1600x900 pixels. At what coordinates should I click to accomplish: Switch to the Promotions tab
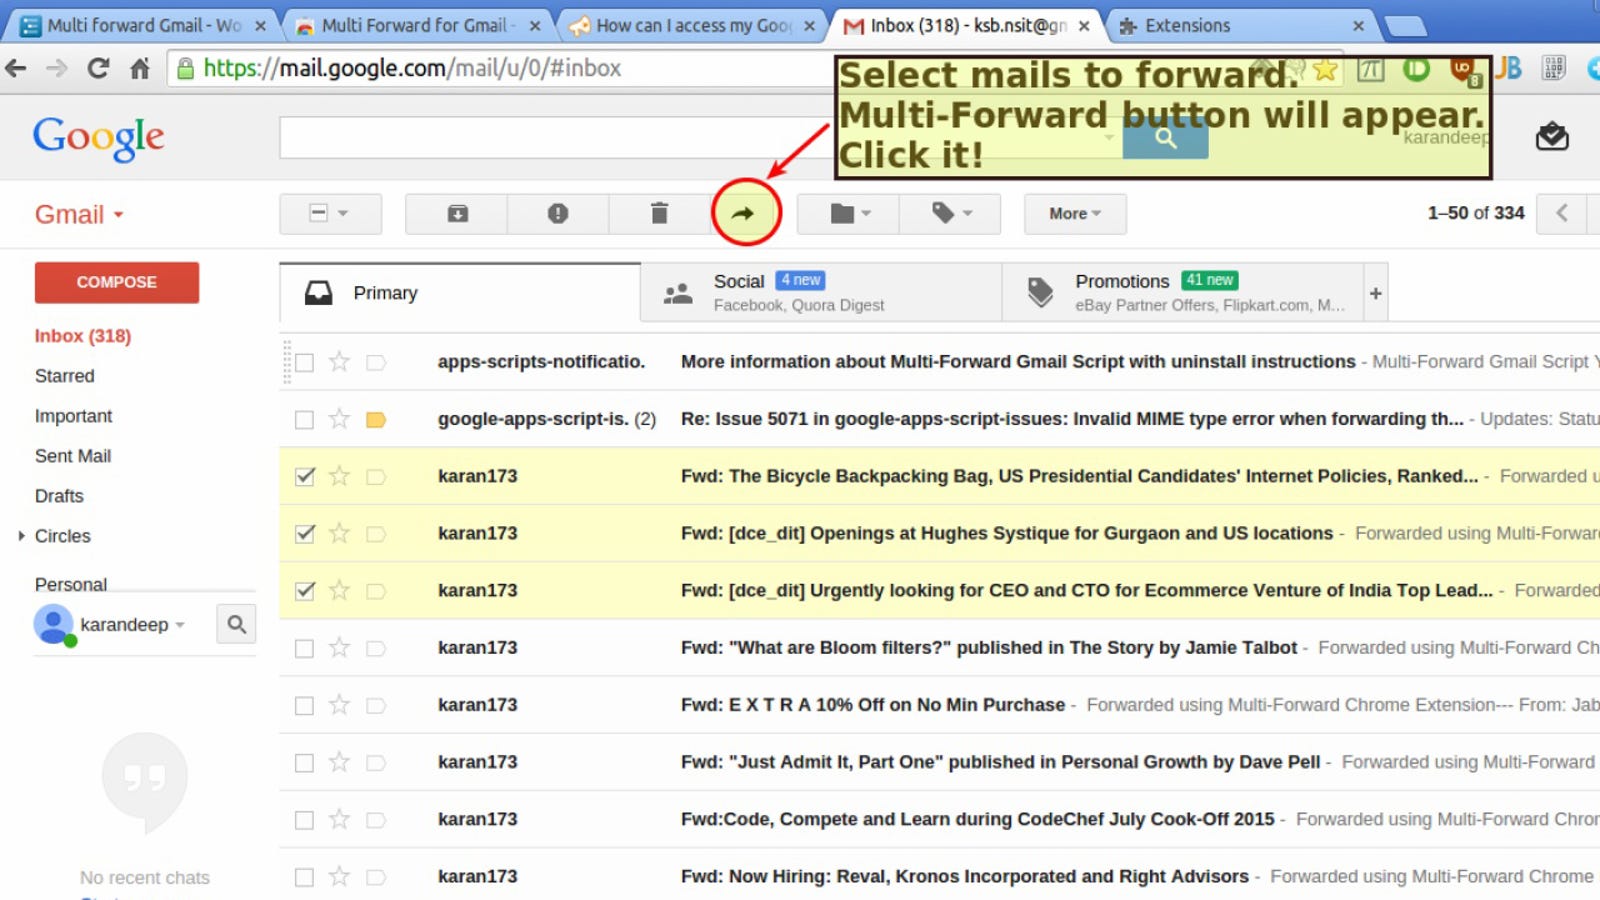1183,293
